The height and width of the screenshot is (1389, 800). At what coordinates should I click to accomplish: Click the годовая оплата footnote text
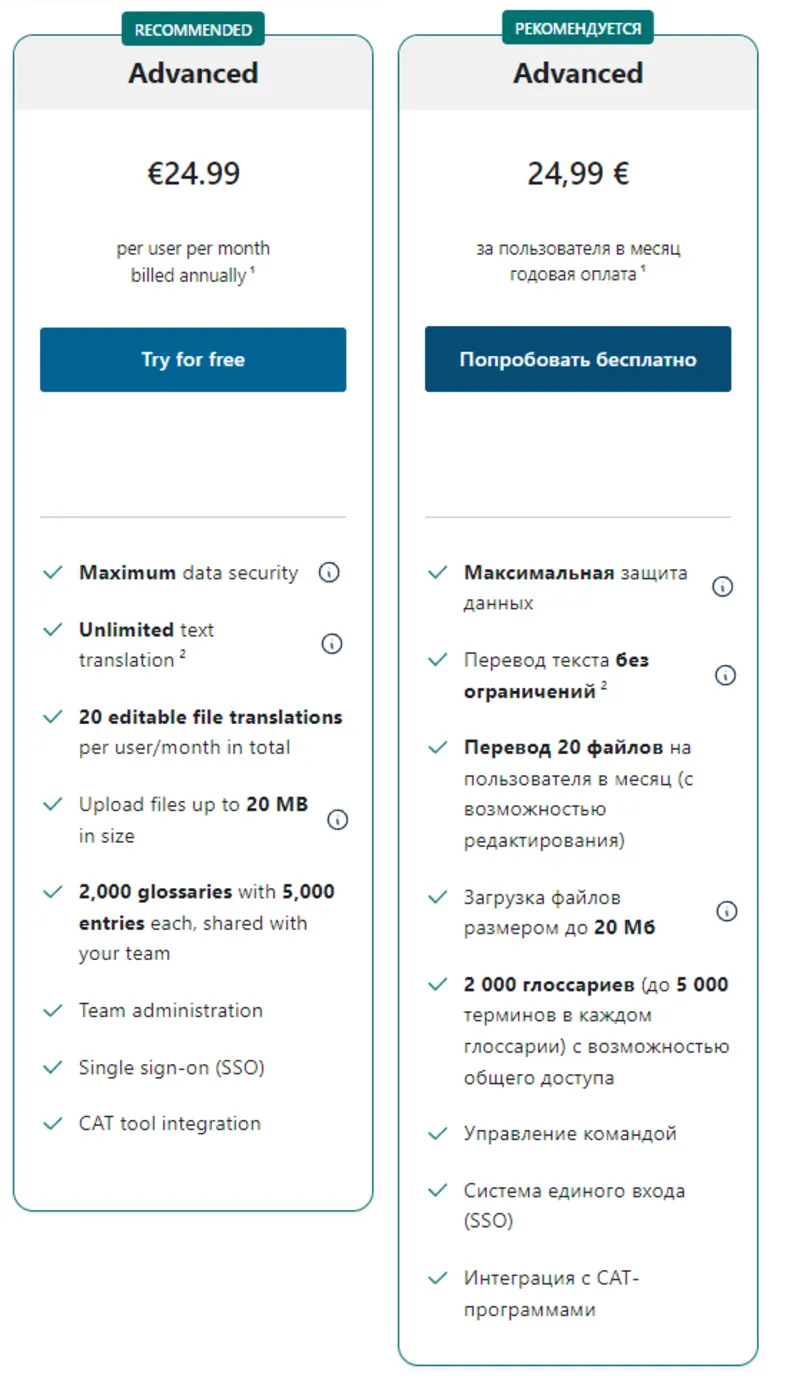click(x=574, y=275)
